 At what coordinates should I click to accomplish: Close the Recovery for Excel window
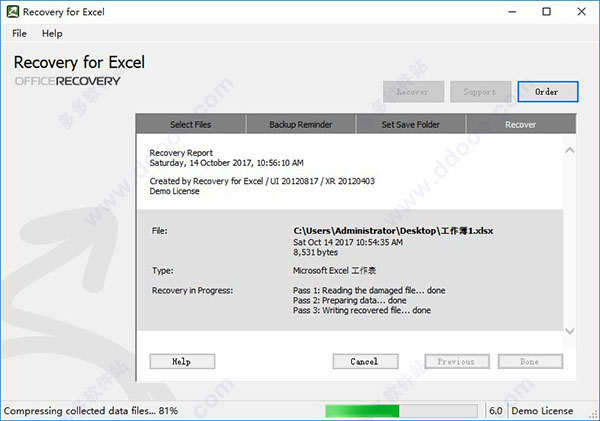pyautogui.click(x=582, y=12)
